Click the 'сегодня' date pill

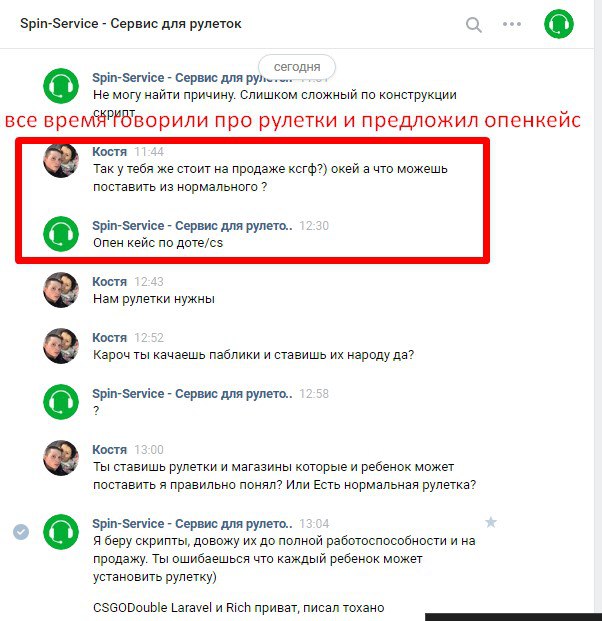click(x=297, y=67)
